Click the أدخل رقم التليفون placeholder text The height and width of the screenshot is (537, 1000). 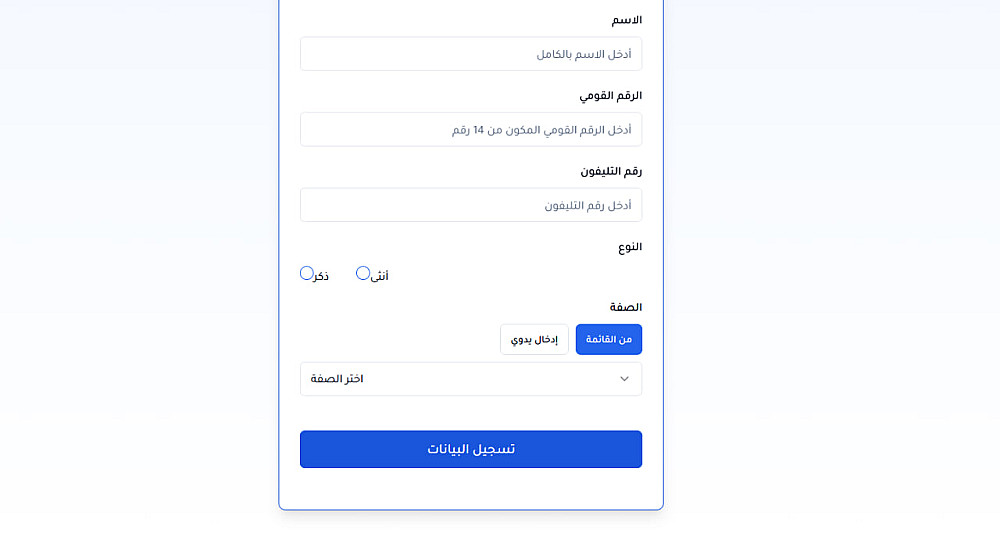[588, 205]
